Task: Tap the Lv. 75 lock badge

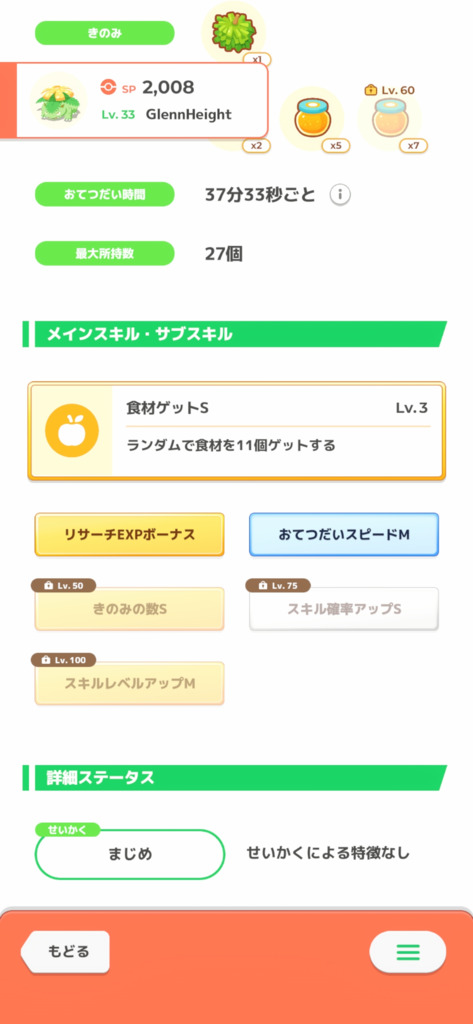Action: click(x=278, y=585)
